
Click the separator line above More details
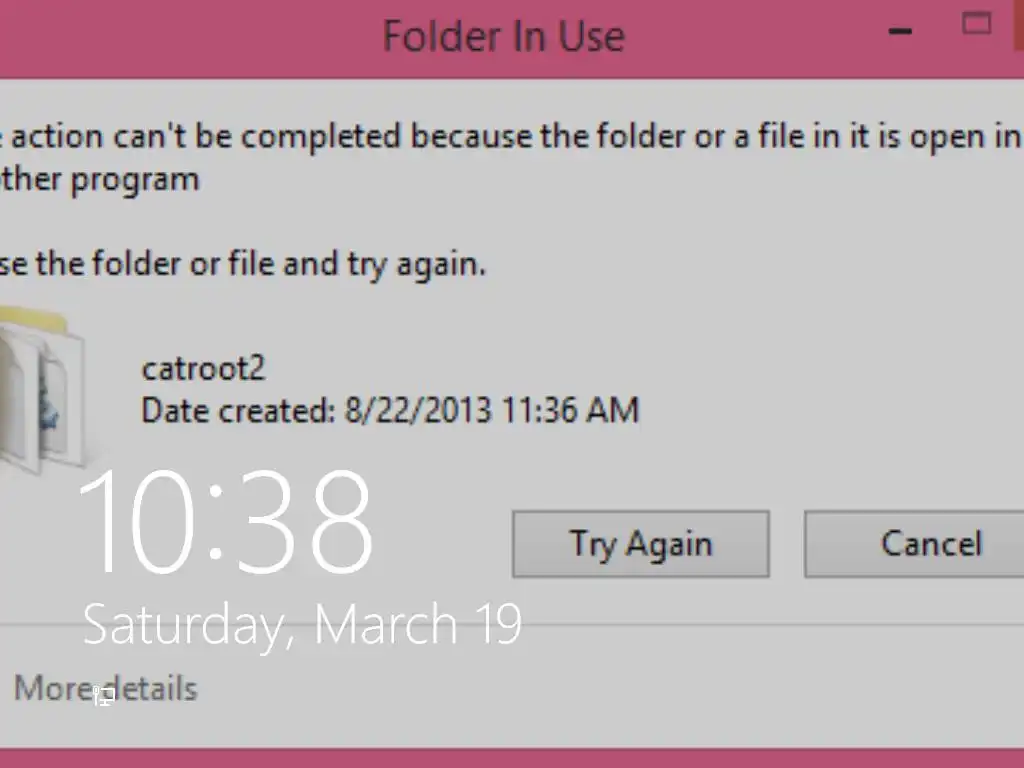click(x=700, y=626)
